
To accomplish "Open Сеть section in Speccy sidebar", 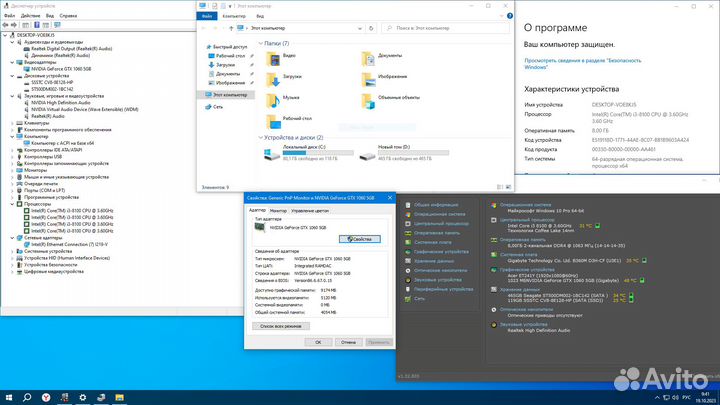I will [419, 298].
